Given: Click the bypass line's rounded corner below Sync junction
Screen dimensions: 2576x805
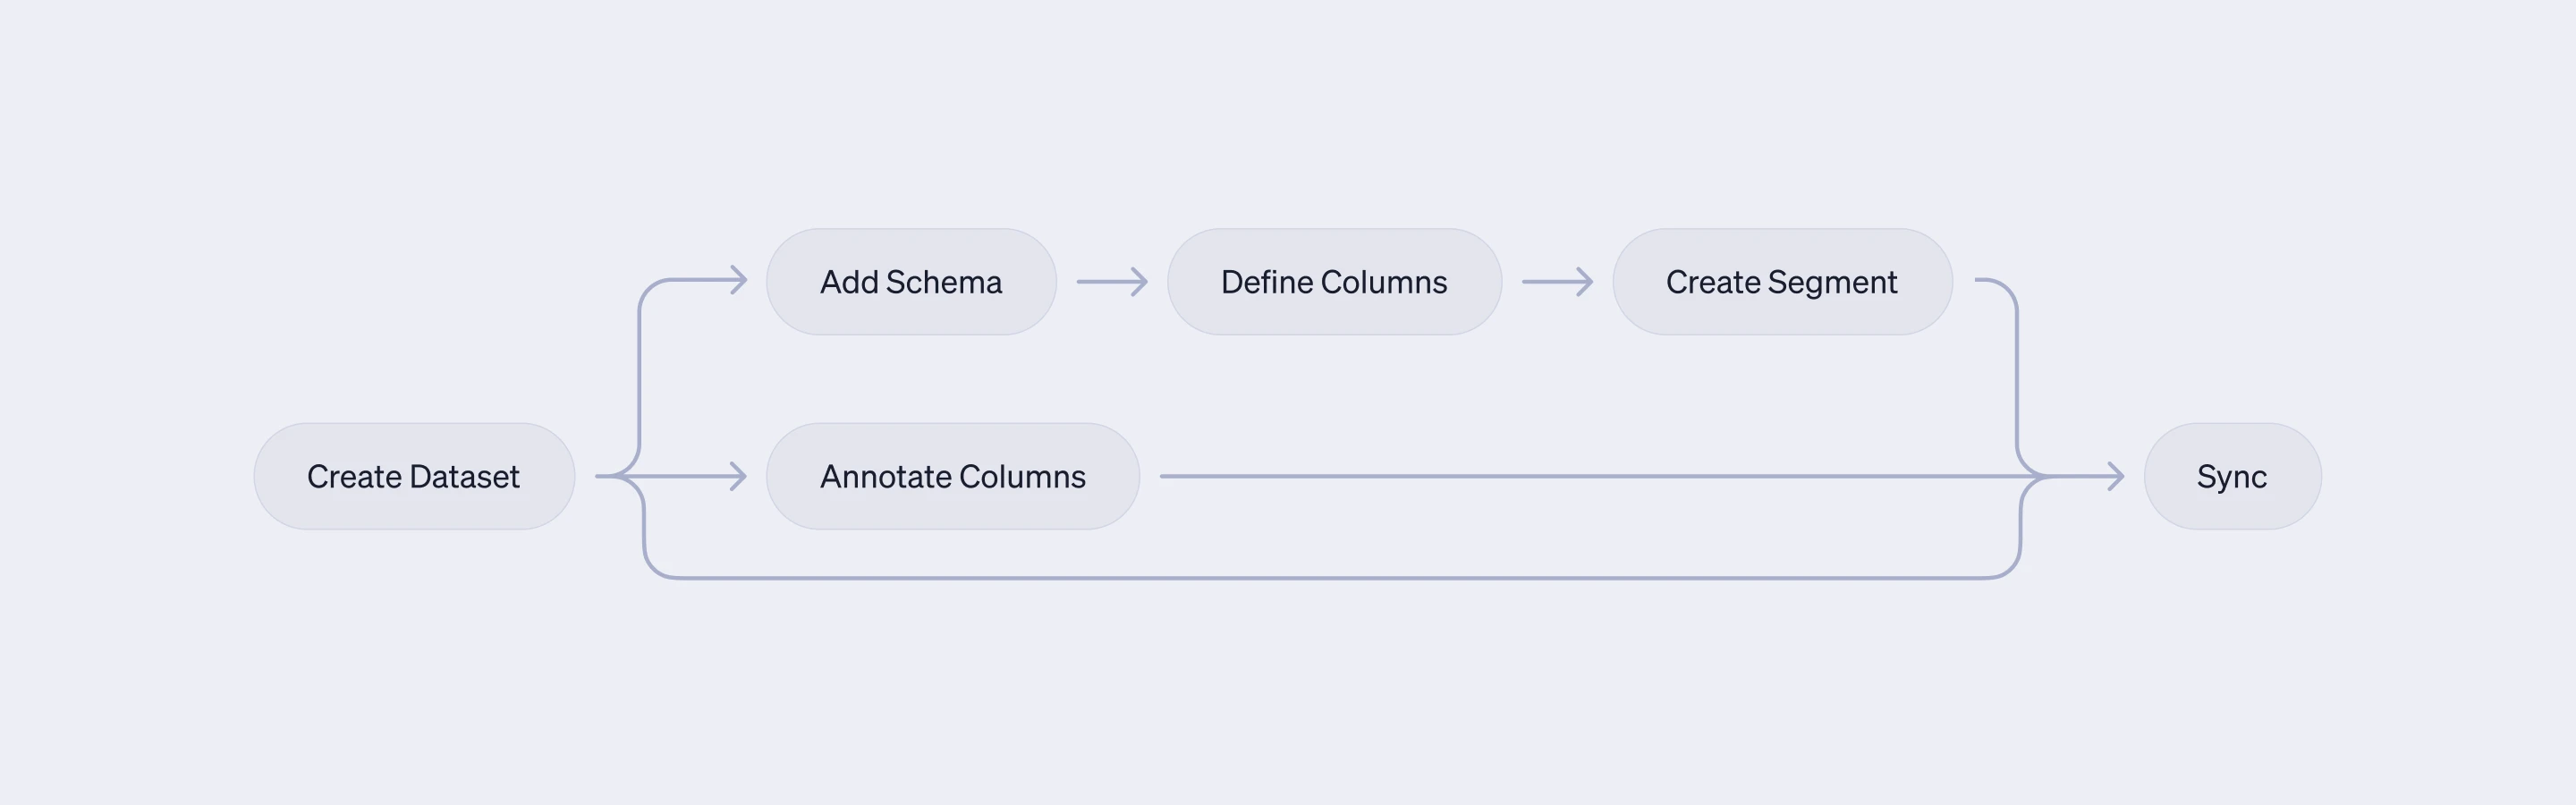Looking at the screenshot, I should click(x=2010, y=566).
